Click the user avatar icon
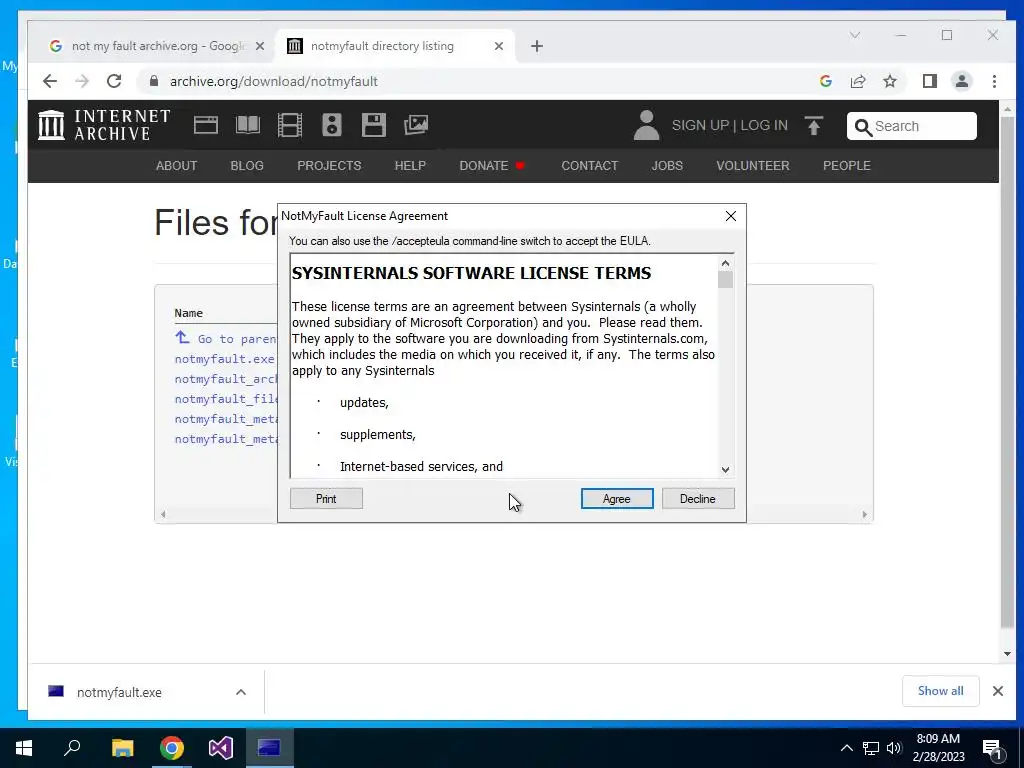Image resolution: width=1024 pixels, height=768 pixels. point(646,125)
